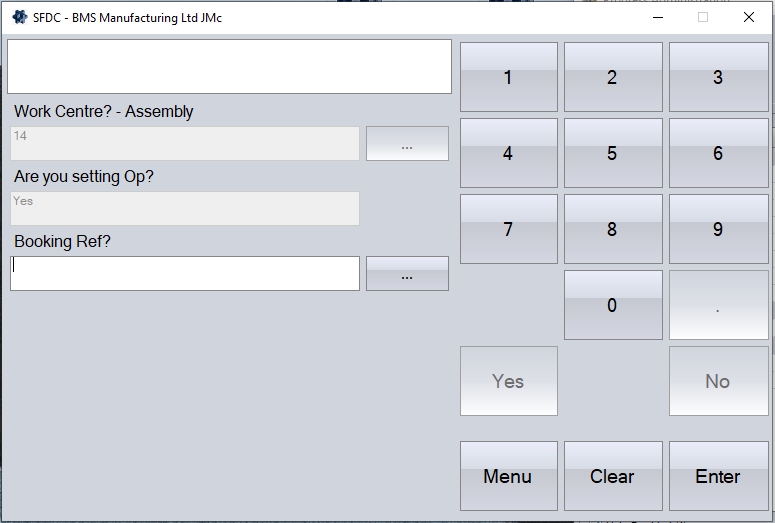The width and height of the screenshot is (775, 523).
Task: Hit the 4 button on keypad
Action: (508, 153)
